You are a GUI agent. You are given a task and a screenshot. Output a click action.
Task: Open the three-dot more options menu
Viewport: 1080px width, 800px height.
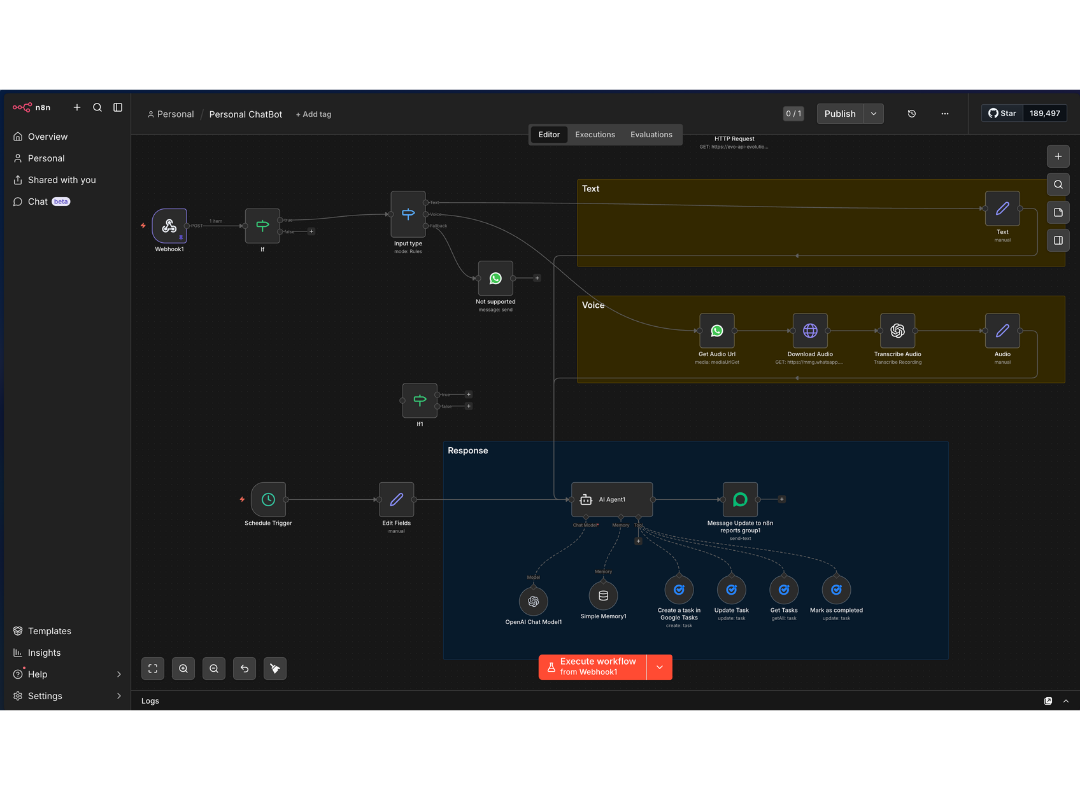tap(944, 114)
